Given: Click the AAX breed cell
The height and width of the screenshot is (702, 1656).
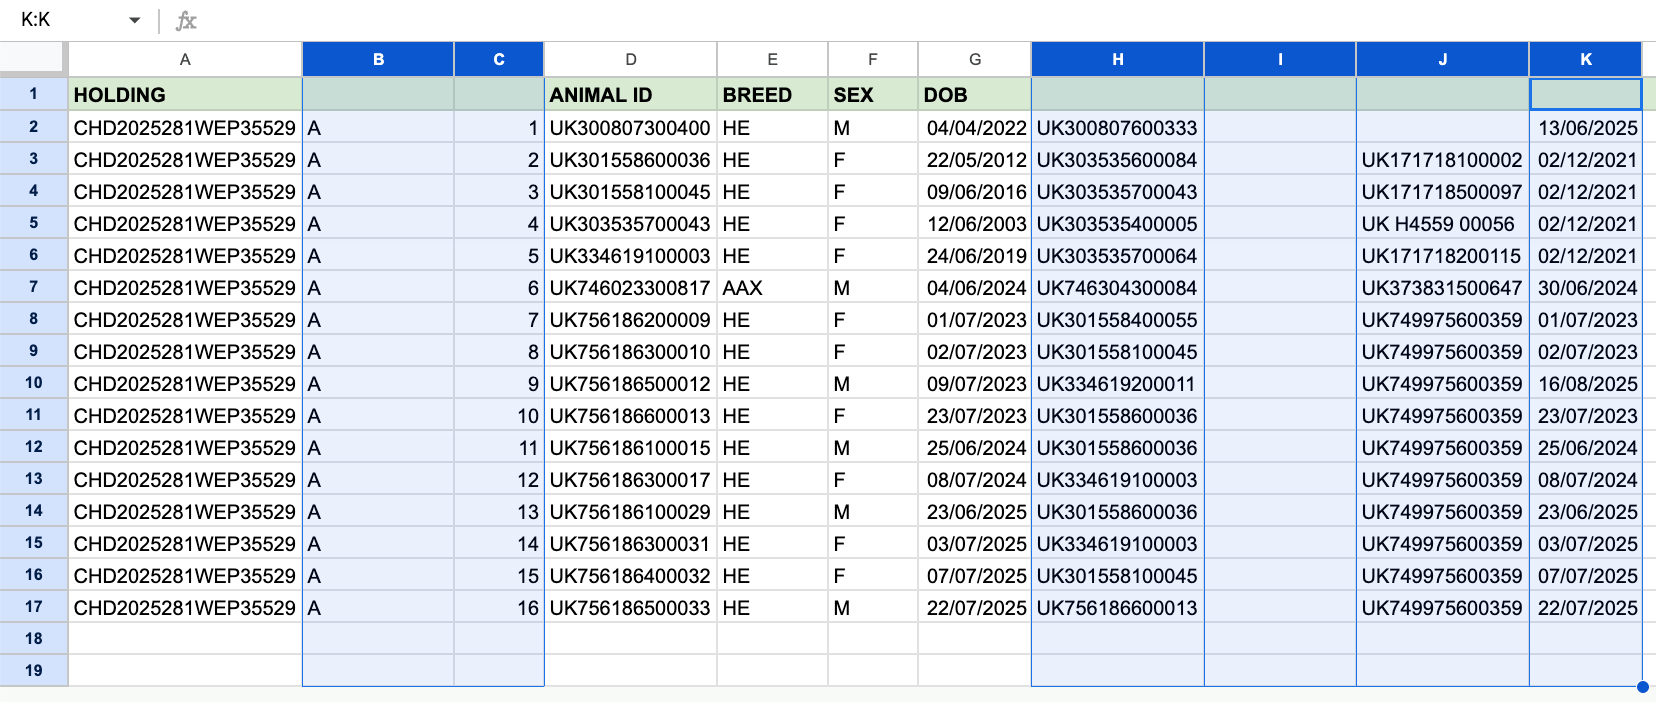Looking at the screenshot, I should [x=773, y=287].
